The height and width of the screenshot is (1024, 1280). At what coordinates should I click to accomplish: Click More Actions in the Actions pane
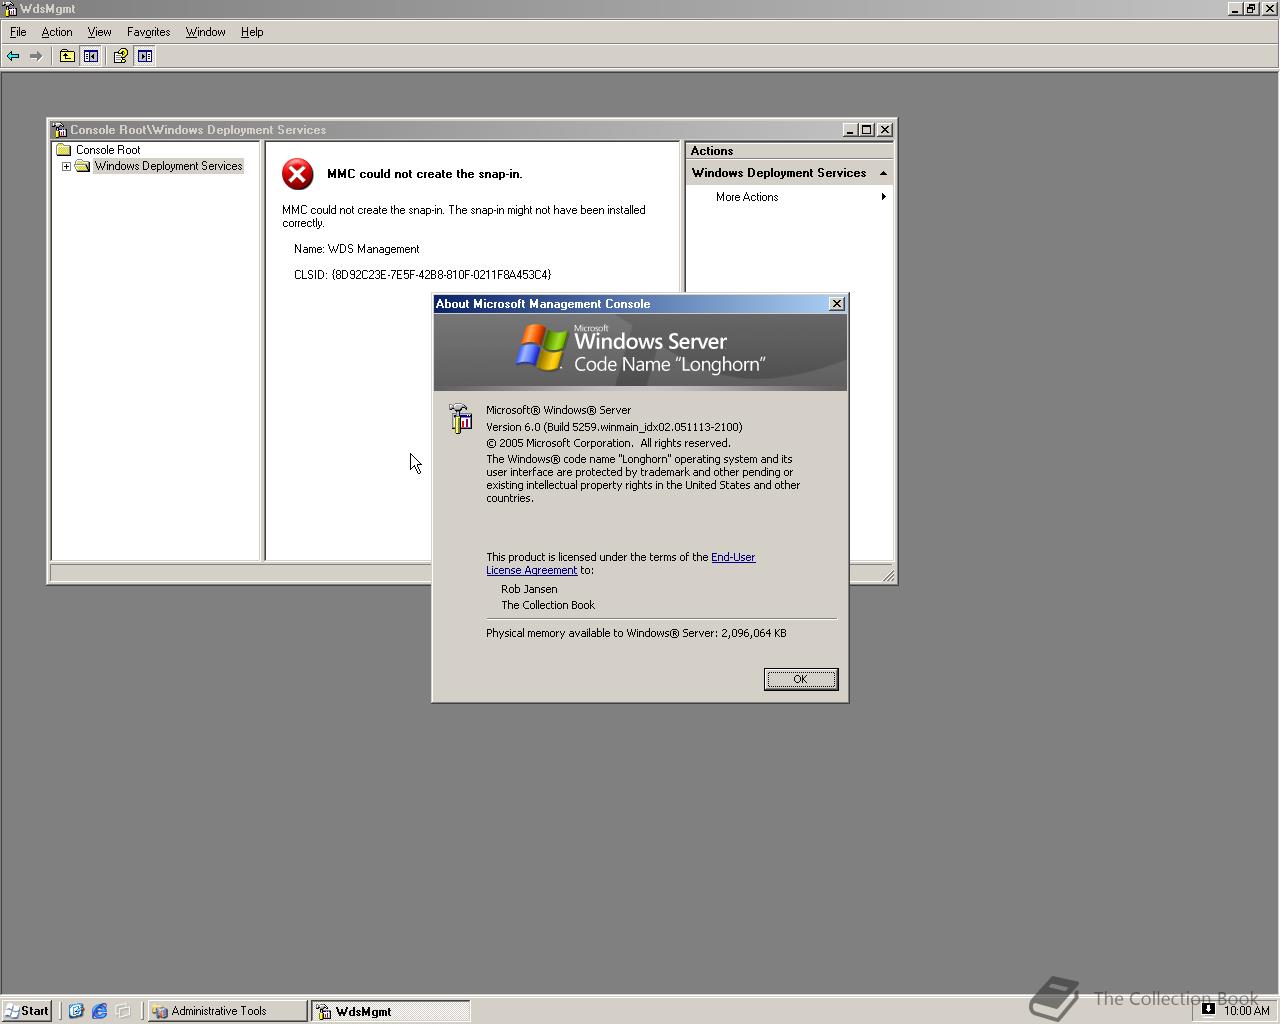[747, 197]
